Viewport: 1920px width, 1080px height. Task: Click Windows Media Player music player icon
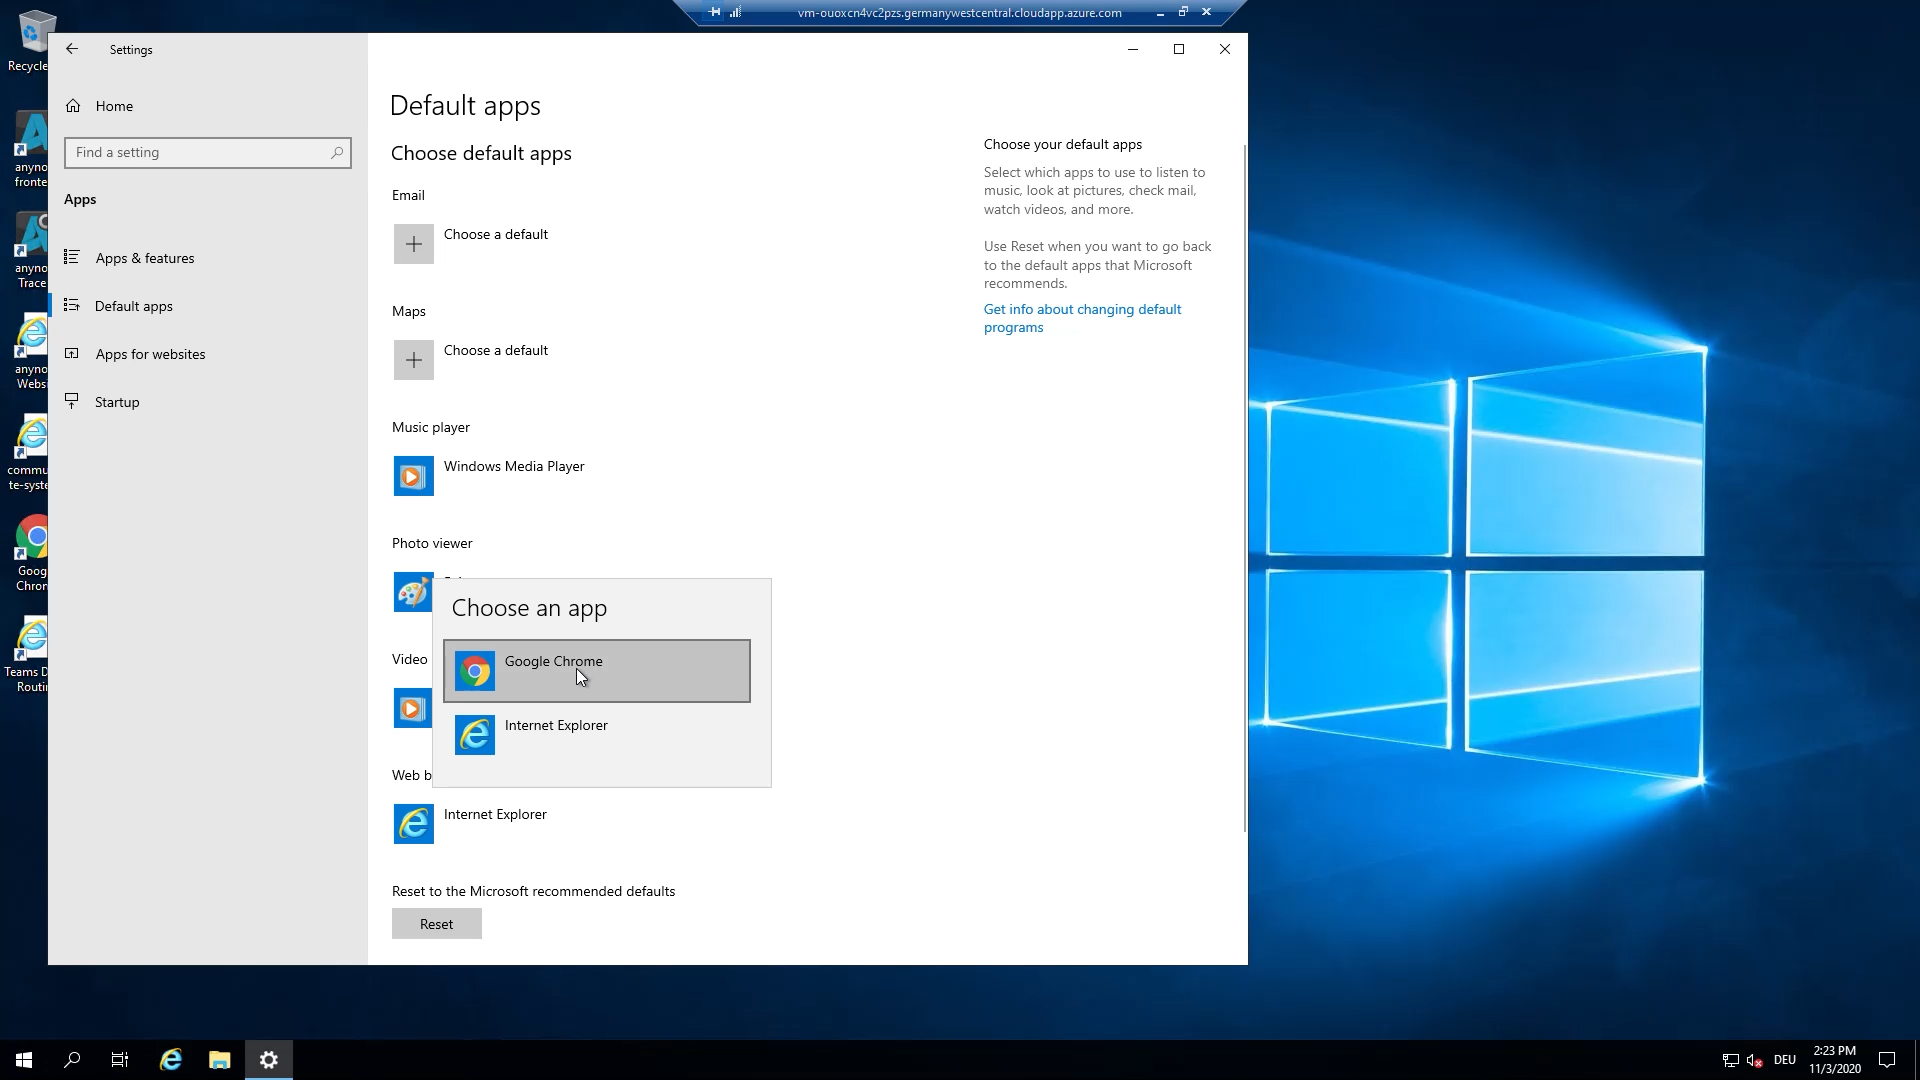(414, 476)
